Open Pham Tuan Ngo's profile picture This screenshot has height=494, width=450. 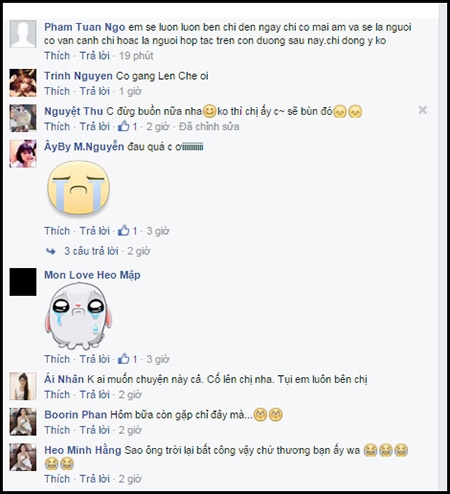23,34
